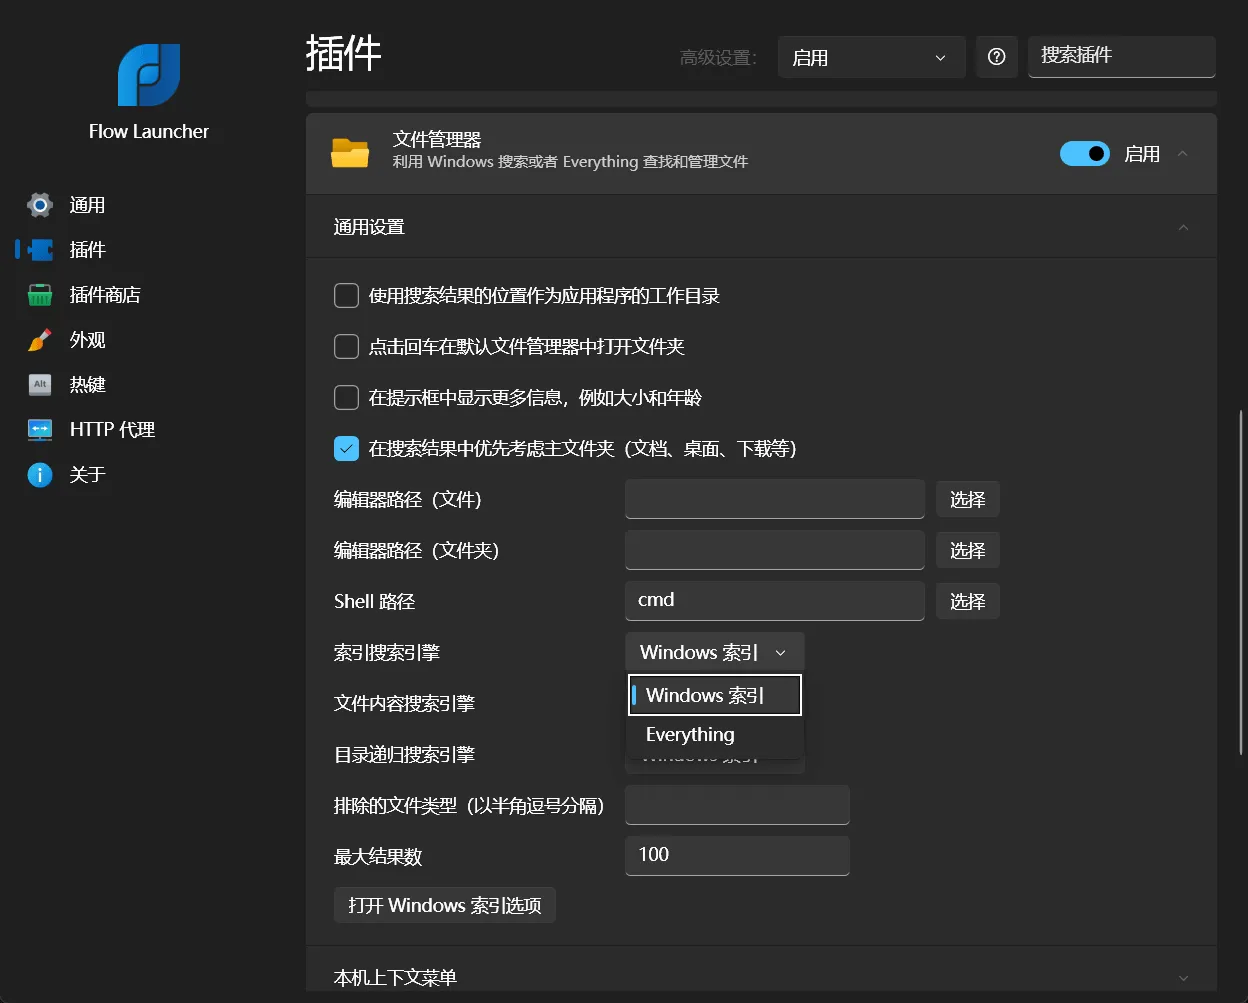Click the plugin description mentioning Everything

coord(570,162)
